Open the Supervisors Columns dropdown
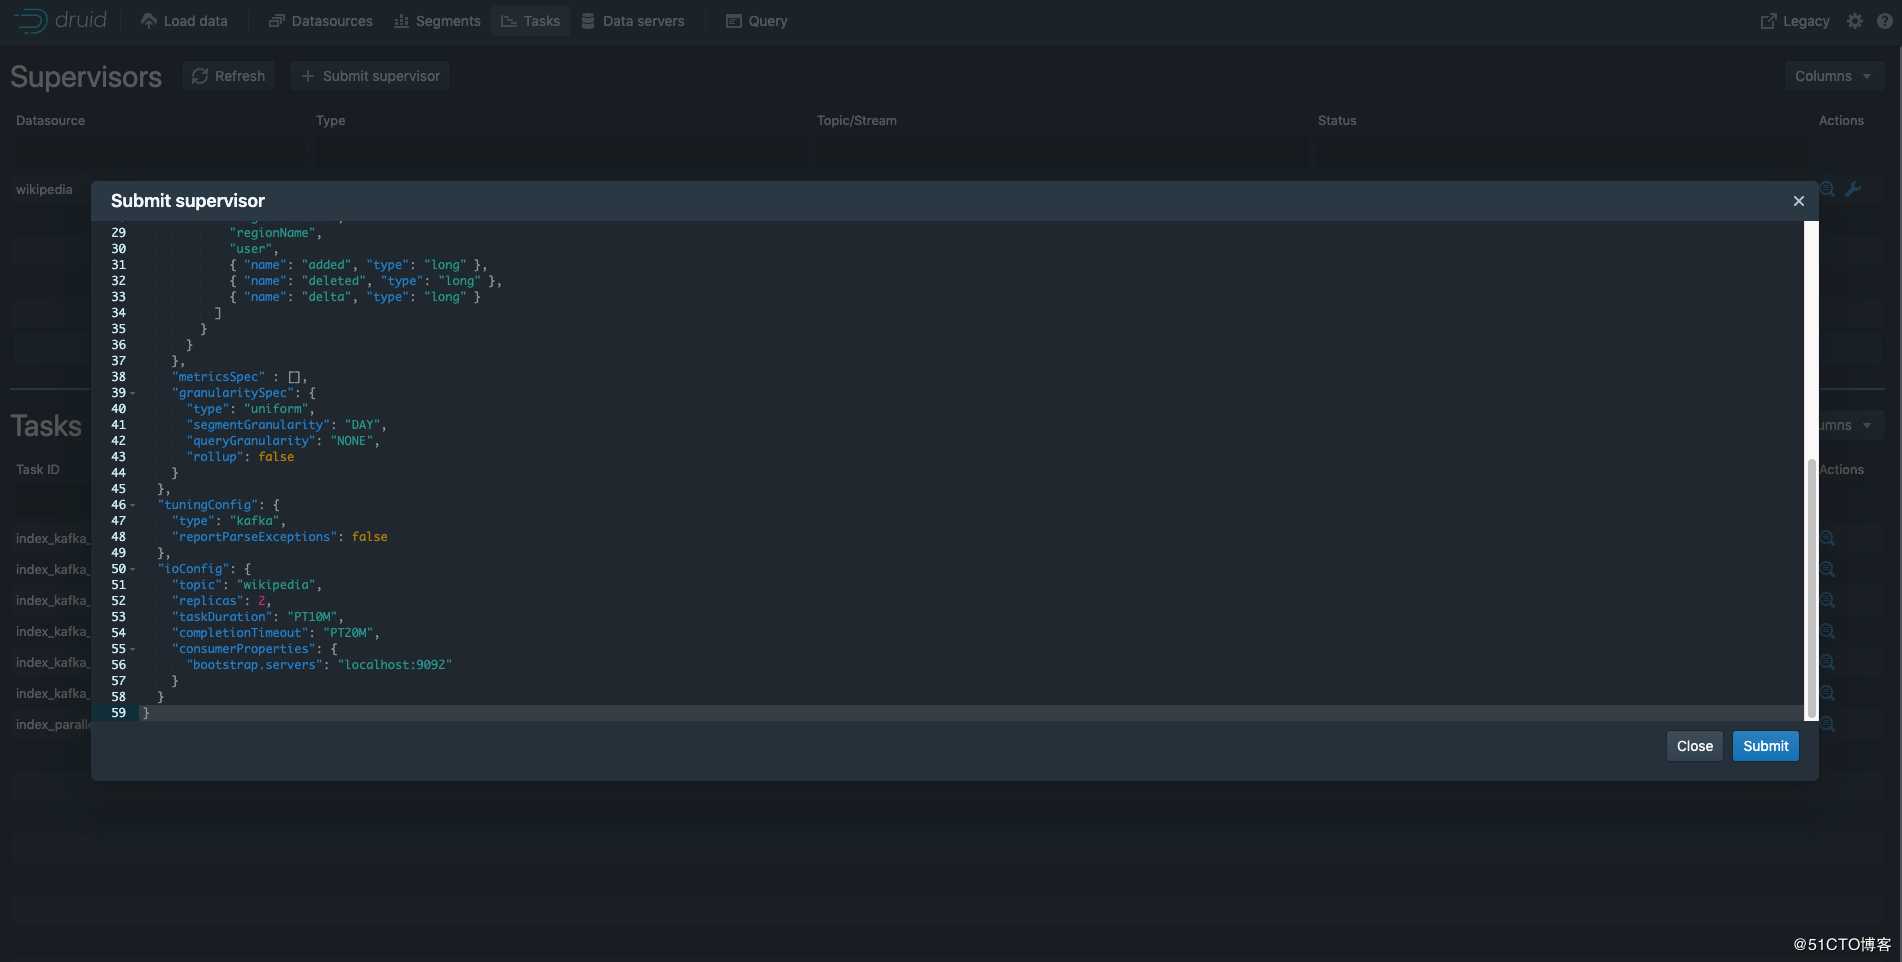This screenshot has width=1902, height=962. (1833, 76)
